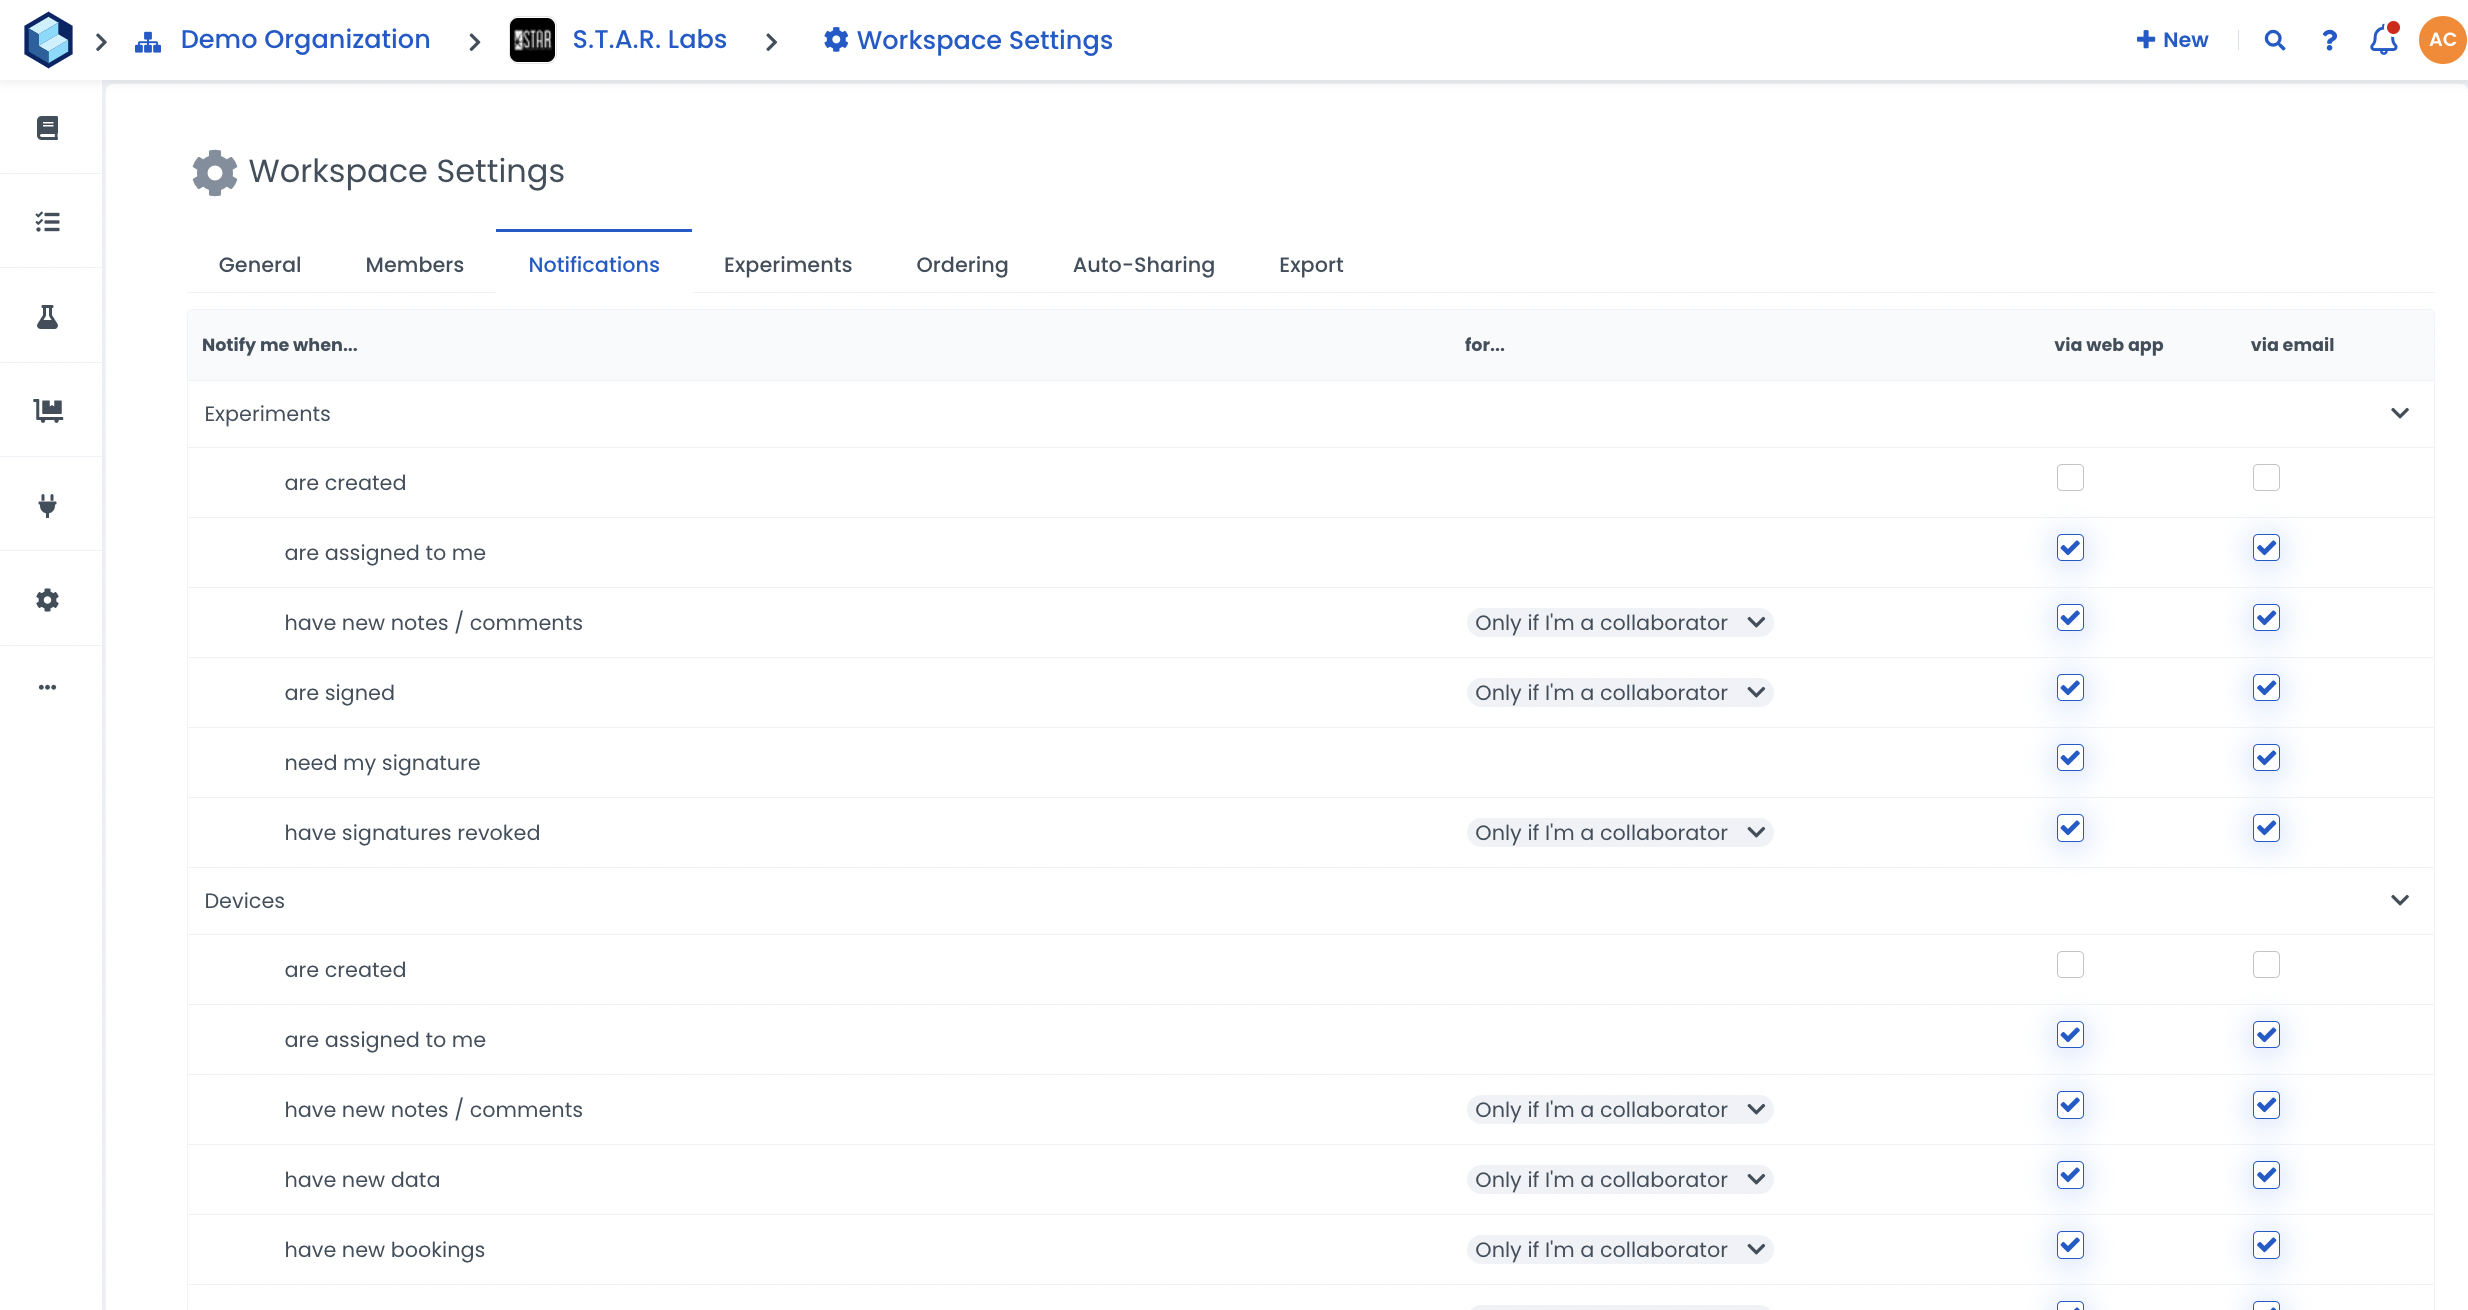Image resolution: width=2468 pixels, height=1310 pixels.
Task: Uncheck email for experiments assigned to me
Action: pyautogui.click(x=2266, y=548)
